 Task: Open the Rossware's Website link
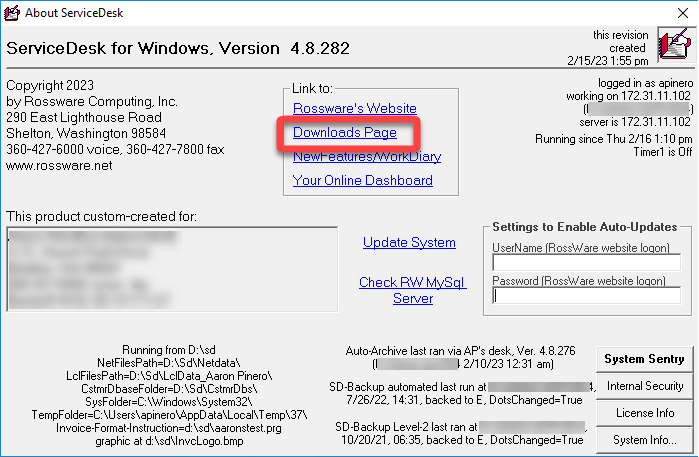coord(354,108)
